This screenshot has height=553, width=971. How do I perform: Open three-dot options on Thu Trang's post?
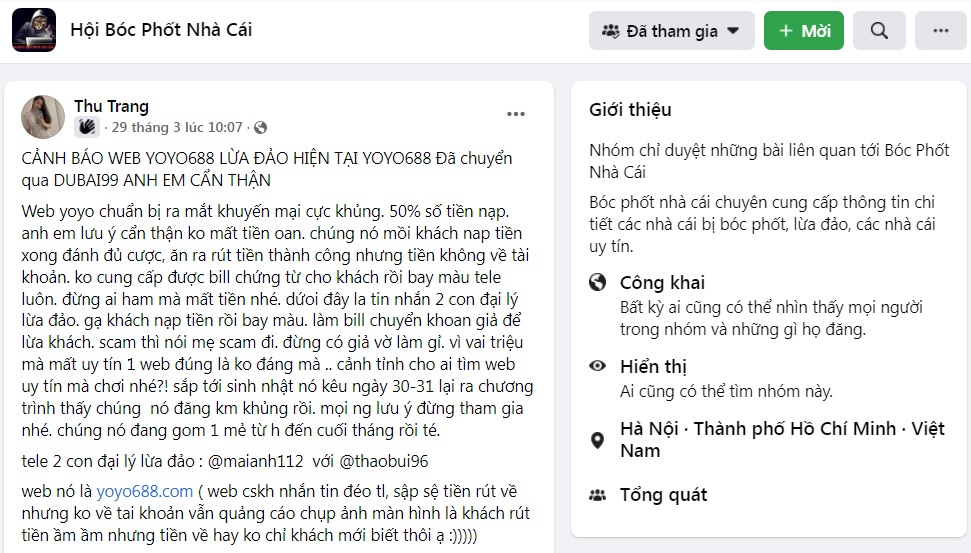pos(516,114)
